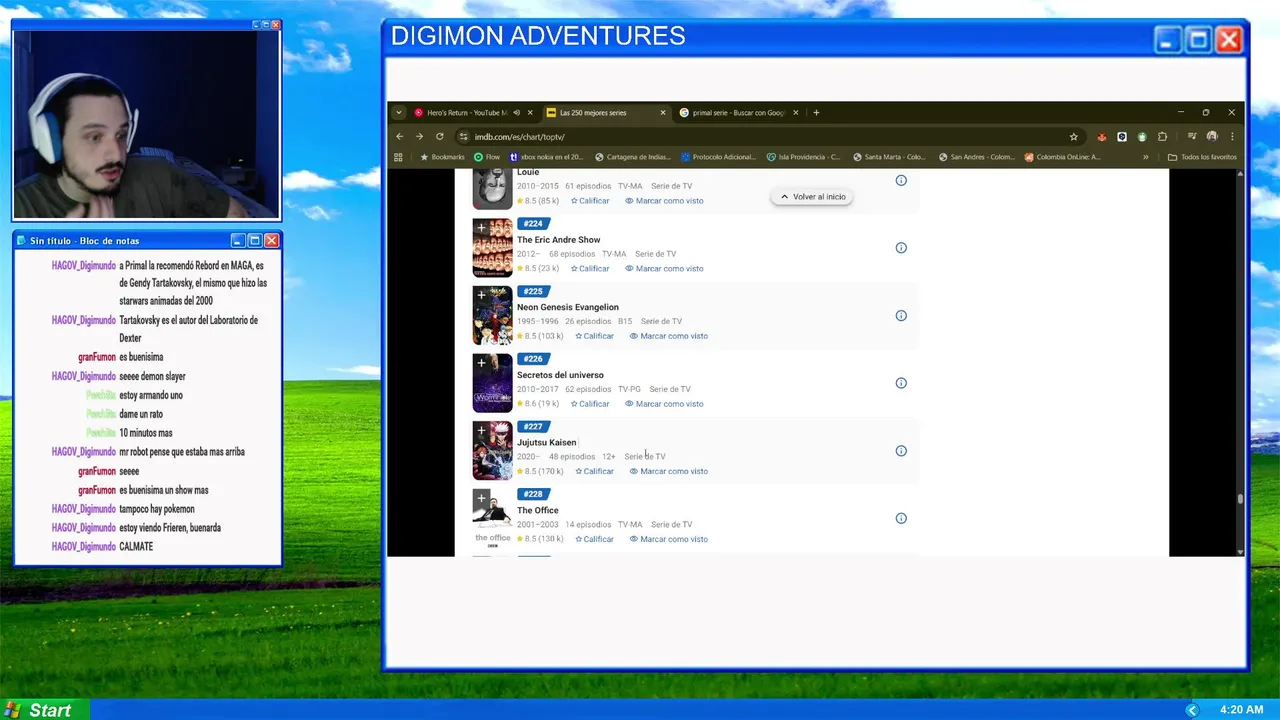The image size is (1280, 720).
Task: Add Neon Genesis Evangelion to watchlist
Action: pos(481,295)
